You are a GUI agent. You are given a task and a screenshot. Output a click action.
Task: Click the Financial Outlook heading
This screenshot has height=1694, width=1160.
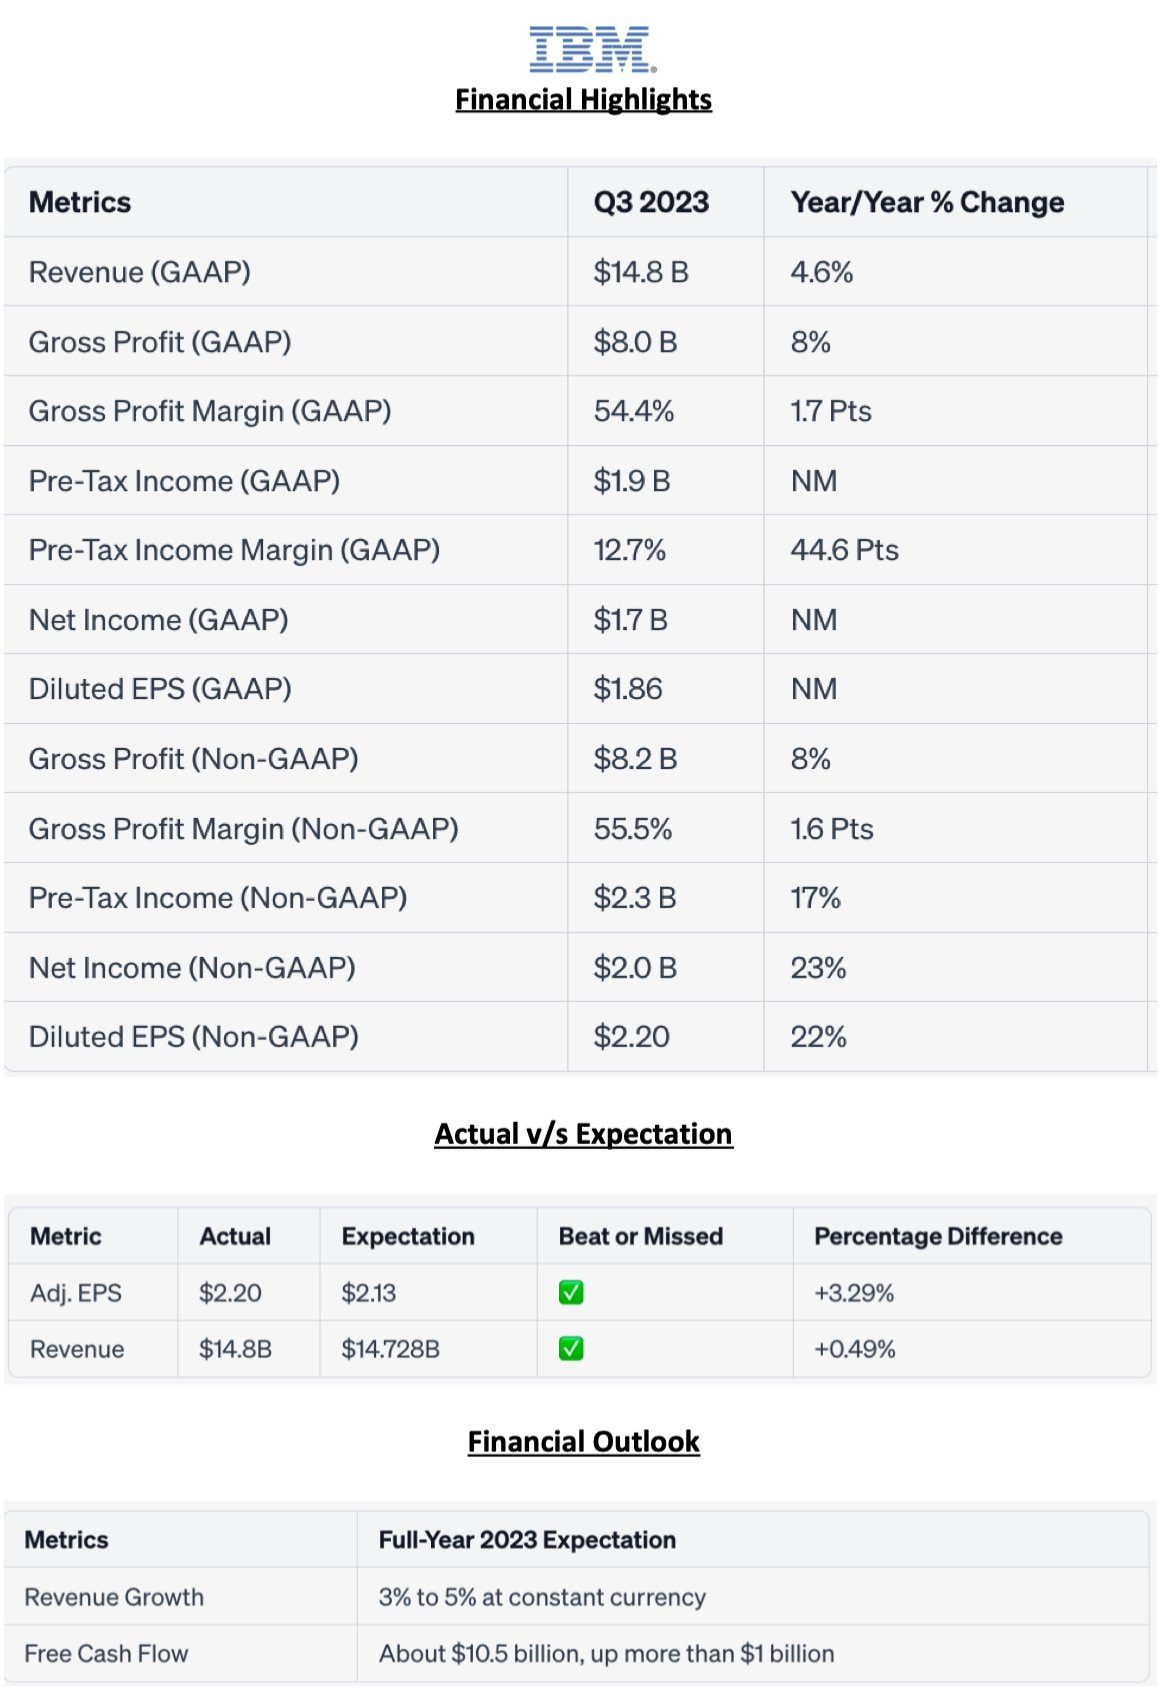(583, 1442)
